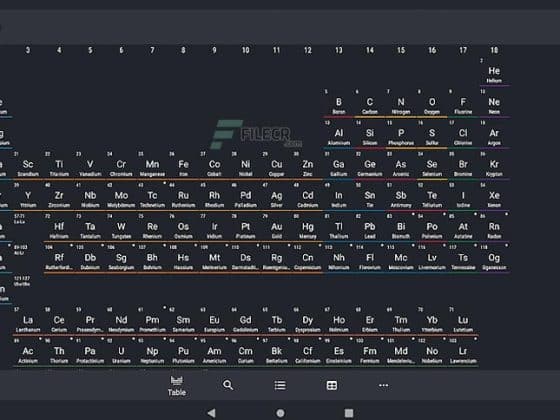Open the Silicon (Si) element
This screenshot has width=560, height=420.
click(370, 135)
